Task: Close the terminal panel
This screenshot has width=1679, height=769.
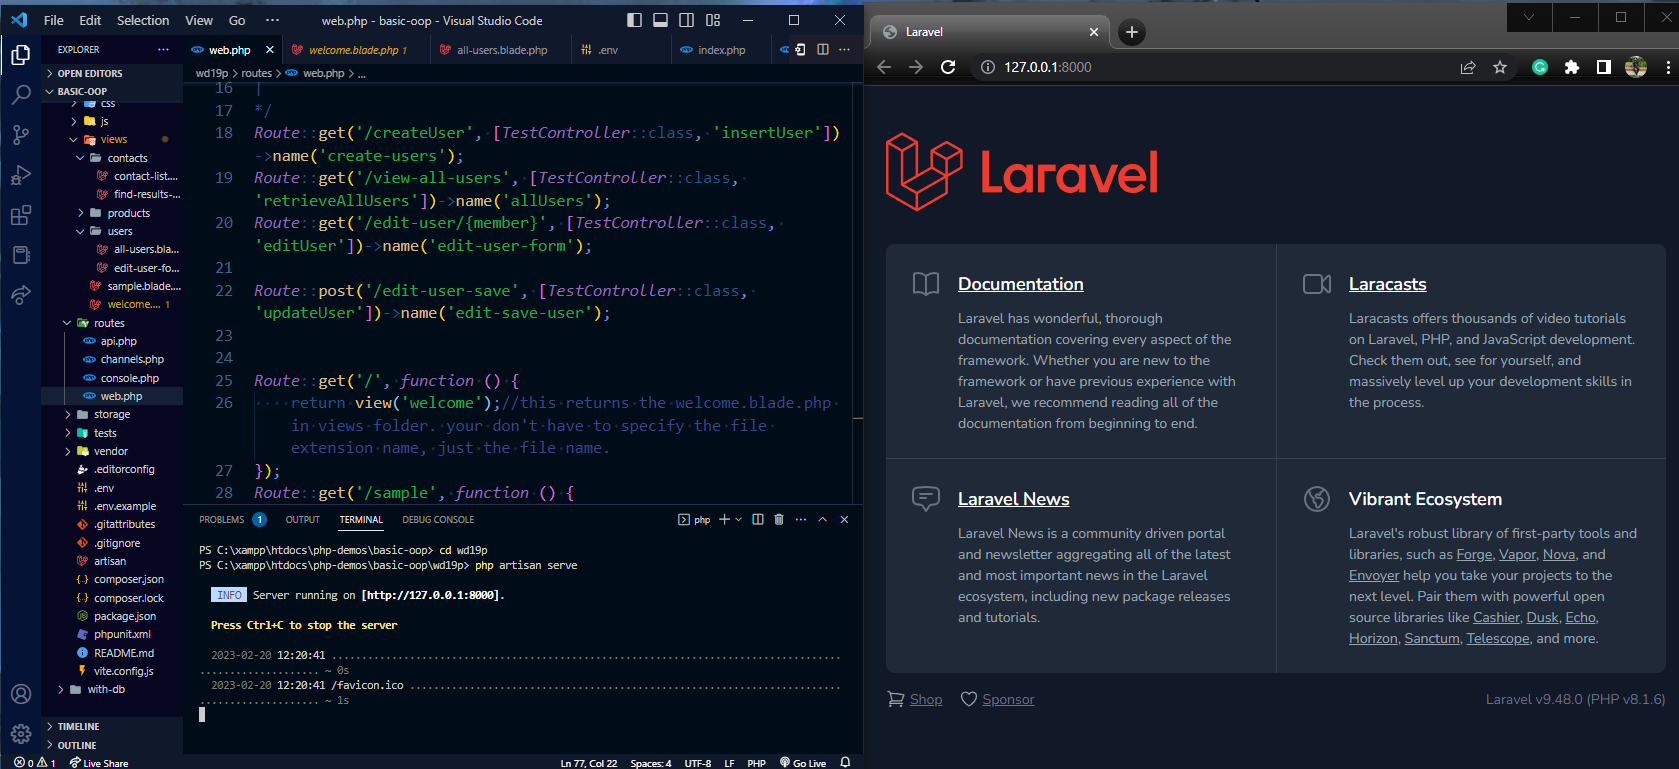Action: pos(844,519)
